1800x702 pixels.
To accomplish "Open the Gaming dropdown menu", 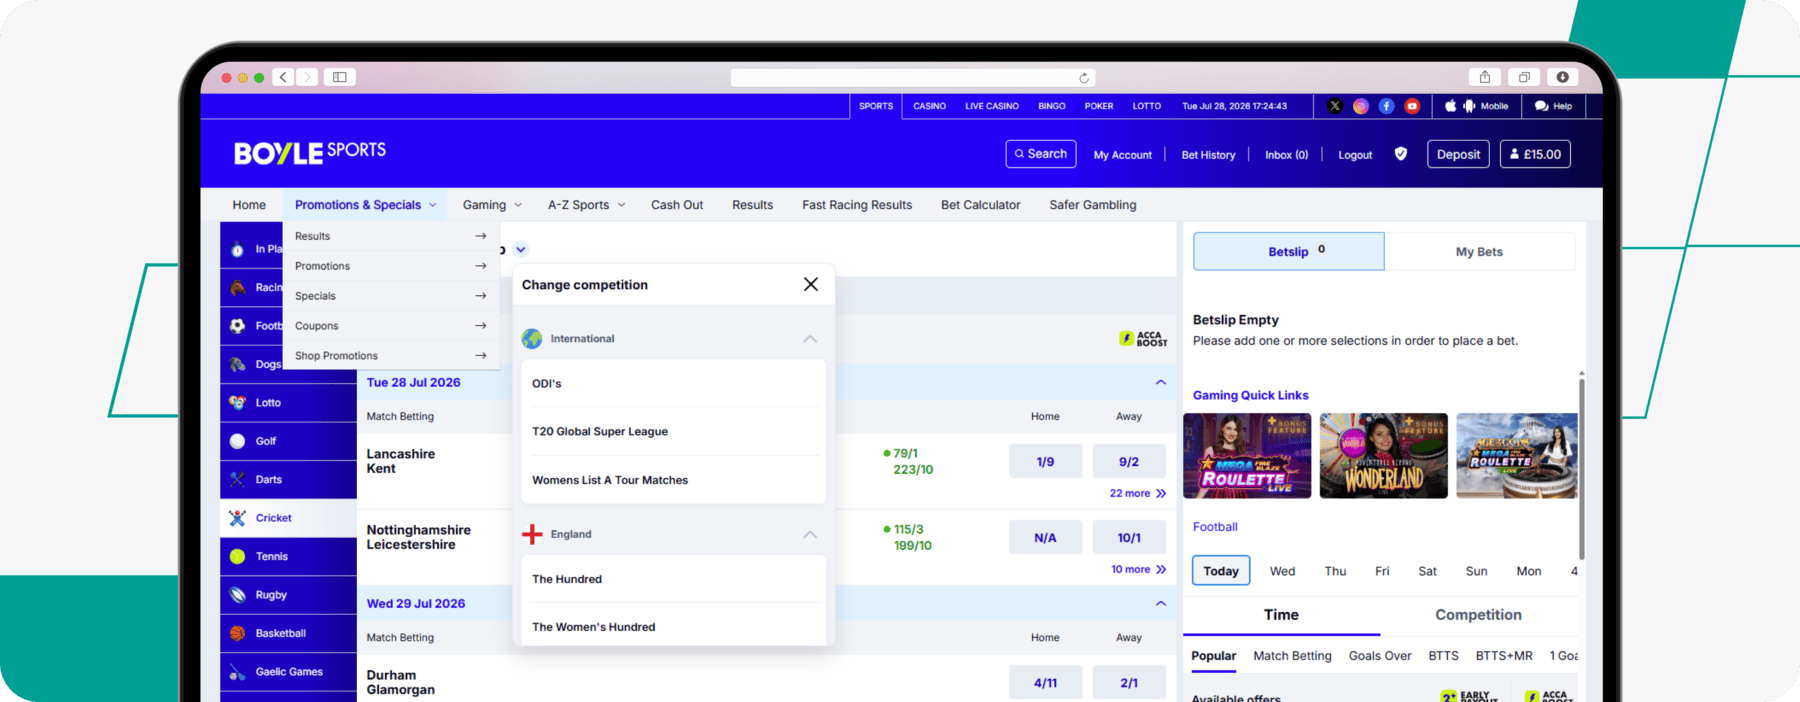I will 492,205.
